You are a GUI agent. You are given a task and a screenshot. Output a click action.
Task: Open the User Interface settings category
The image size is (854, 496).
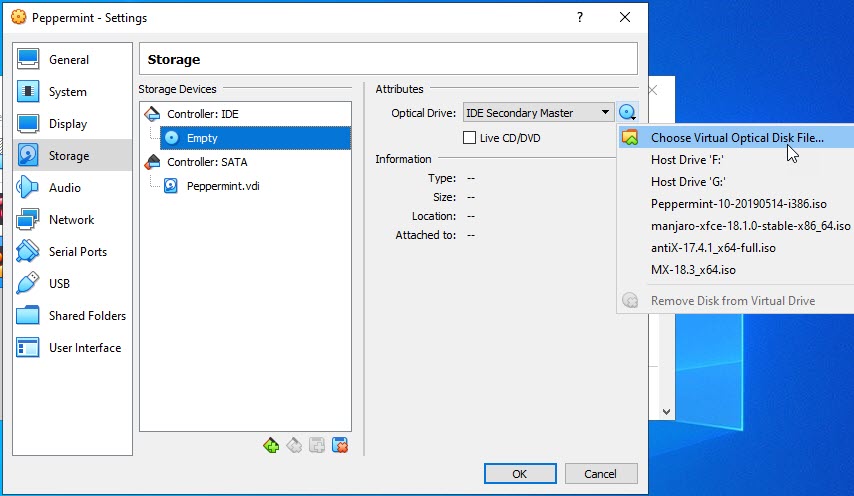[72, 347]
